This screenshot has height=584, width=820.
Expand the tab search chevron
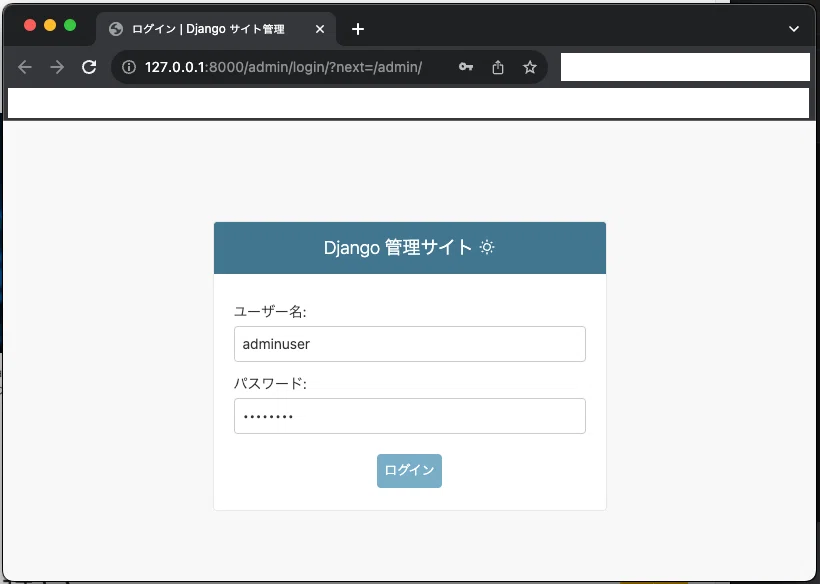point(794,29)
